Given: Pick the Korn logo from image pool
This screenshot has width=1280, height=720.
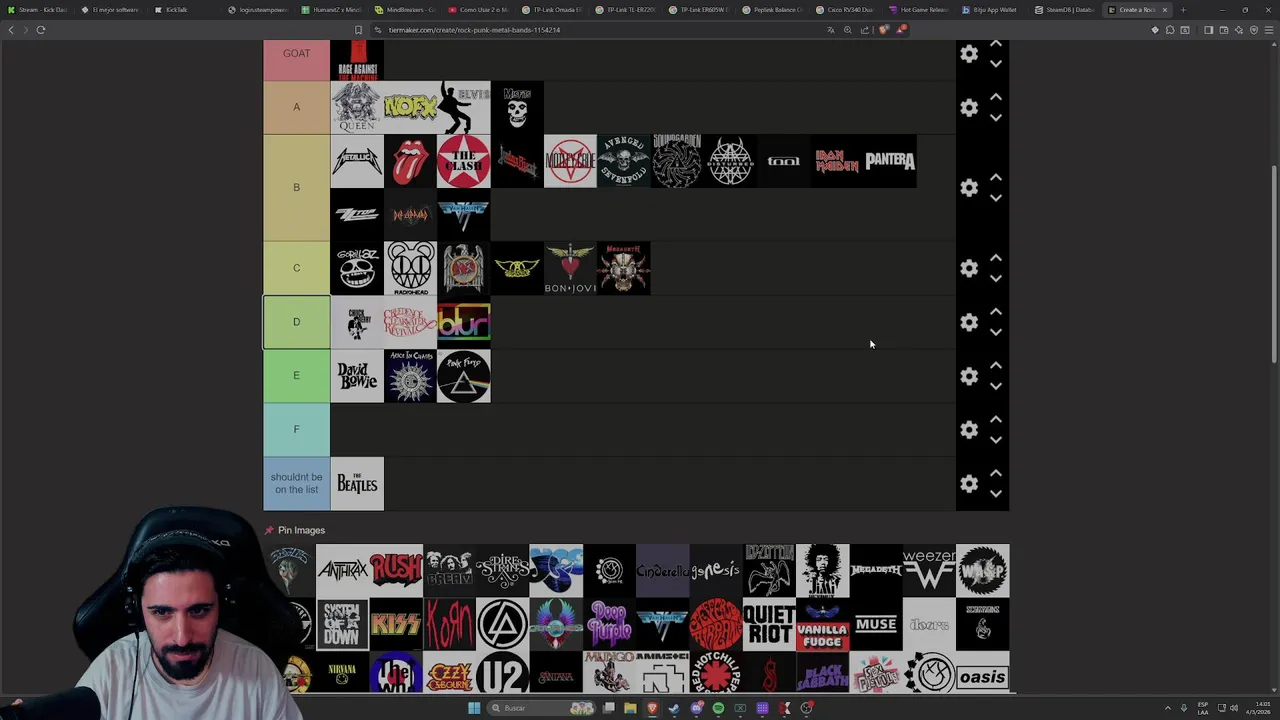Looking at the screenshot, I should coord(449,625).
